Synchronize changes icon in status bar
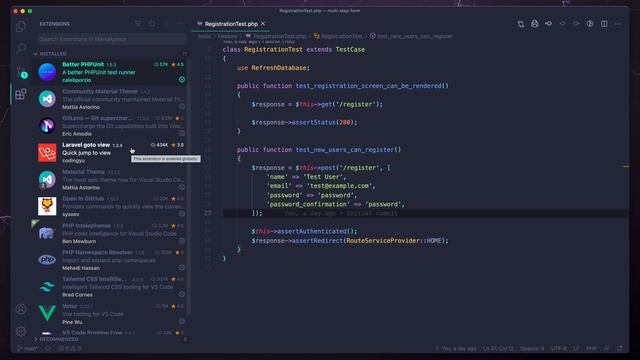Image resolution: width=640 pixels, height=360 pixels. point(48,348)
